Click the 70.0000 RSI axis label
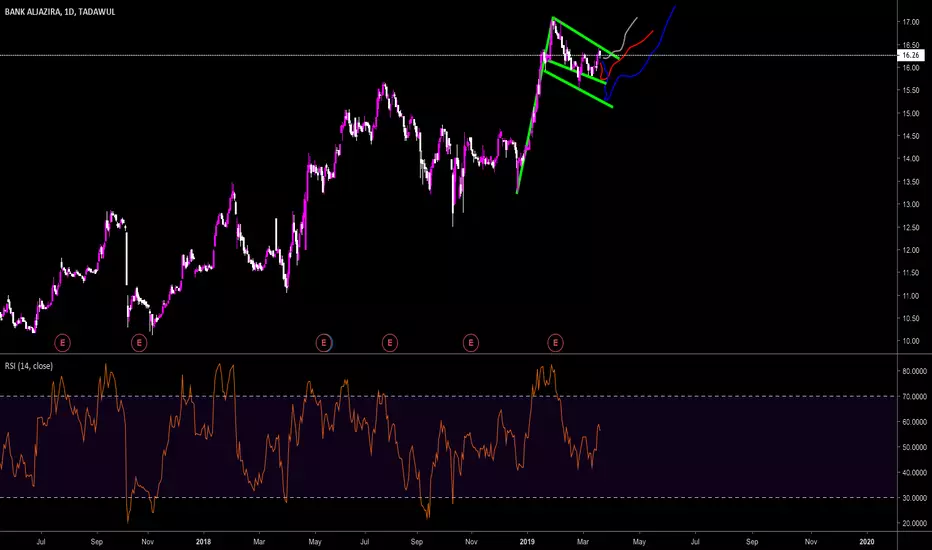This screenshot has width=932, height=550. coord(914,397)
